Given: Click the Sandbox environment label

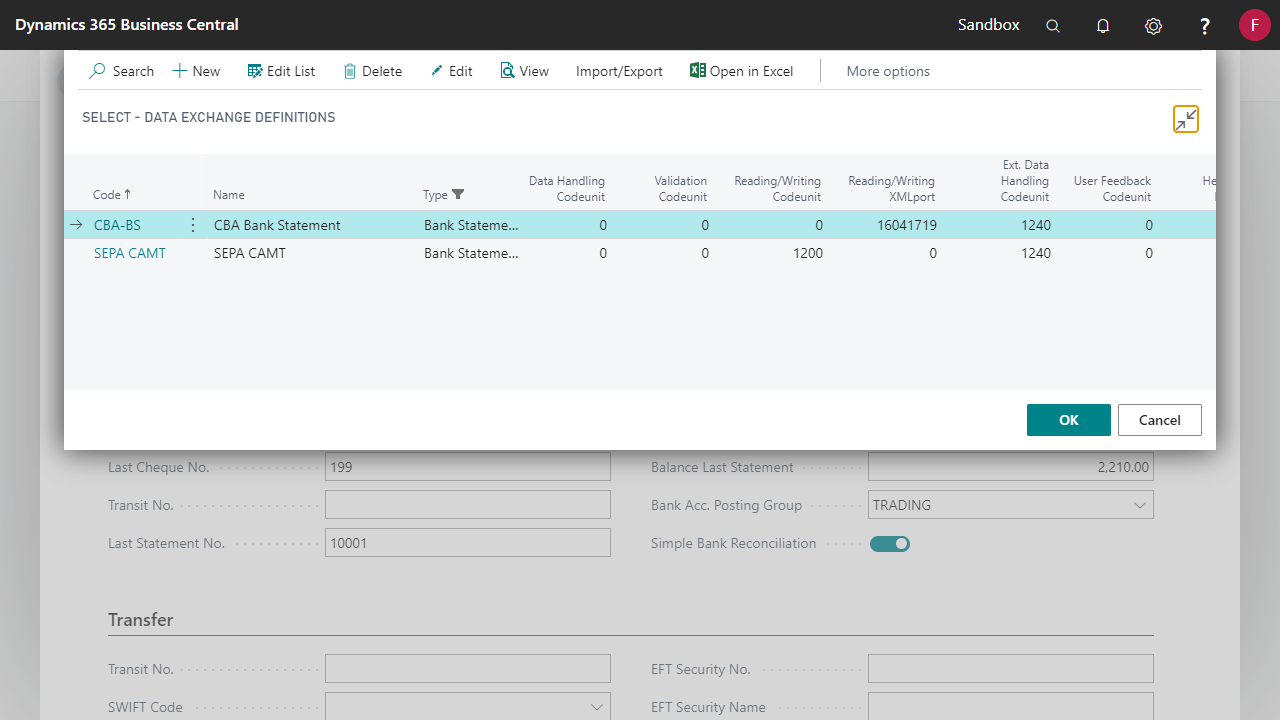Looking at the screenshot, I should [989, 25].
